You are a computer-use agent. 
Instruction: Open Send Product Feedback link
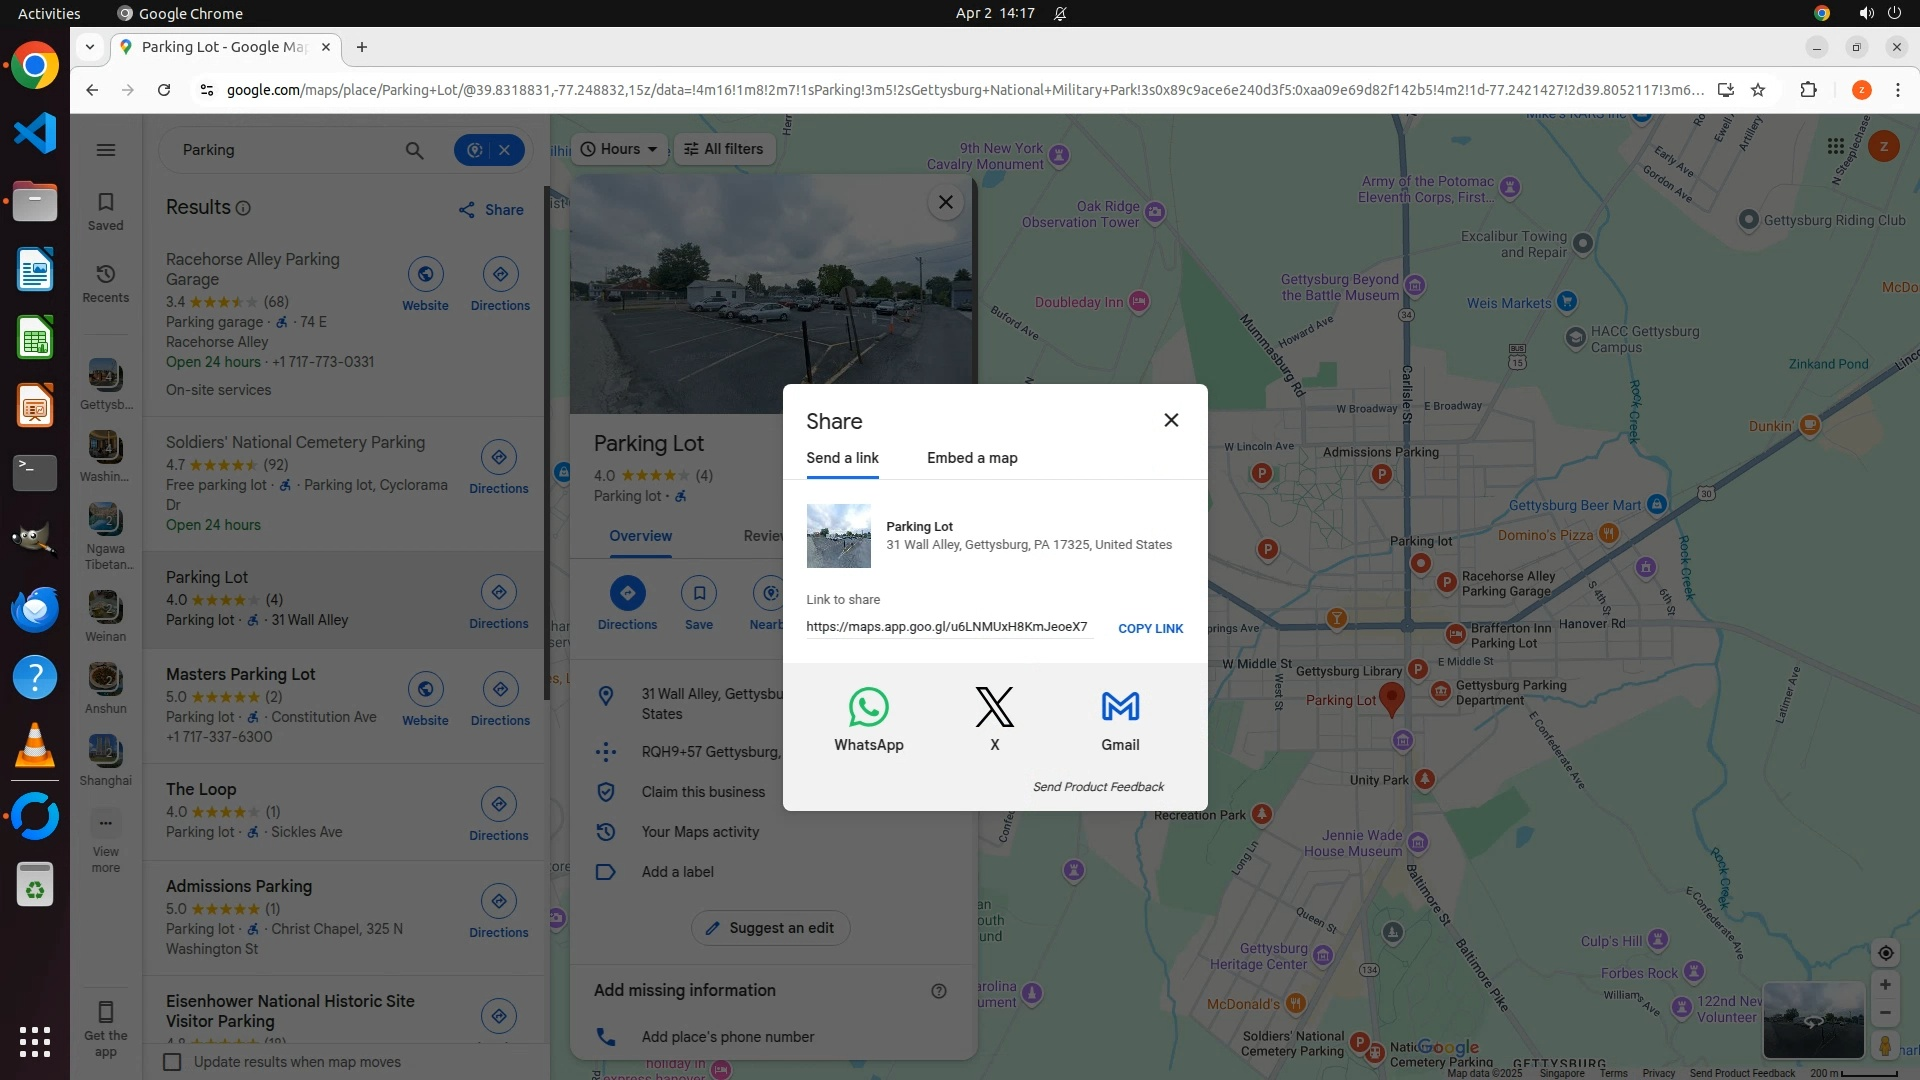tap(1098, 787)
